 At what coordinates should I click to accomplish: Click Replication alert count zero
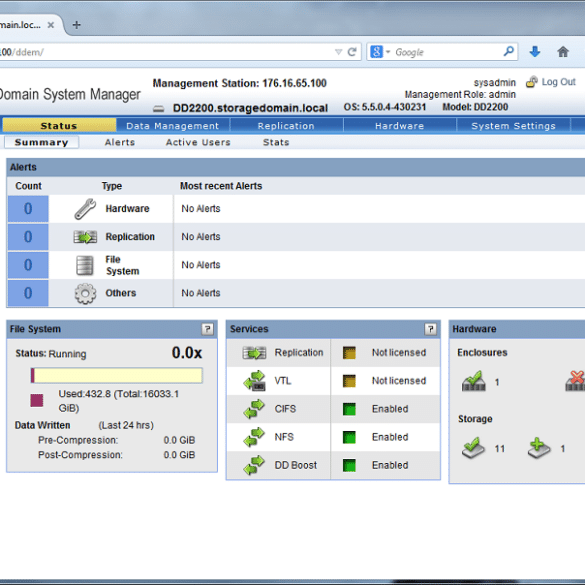28,237
